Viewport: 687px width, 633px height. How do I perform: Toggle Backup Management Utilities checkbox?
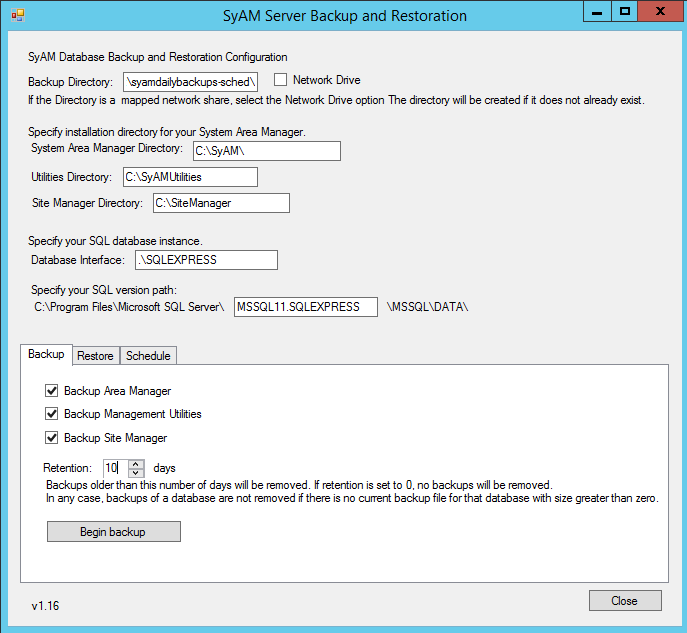pos(52,414)
